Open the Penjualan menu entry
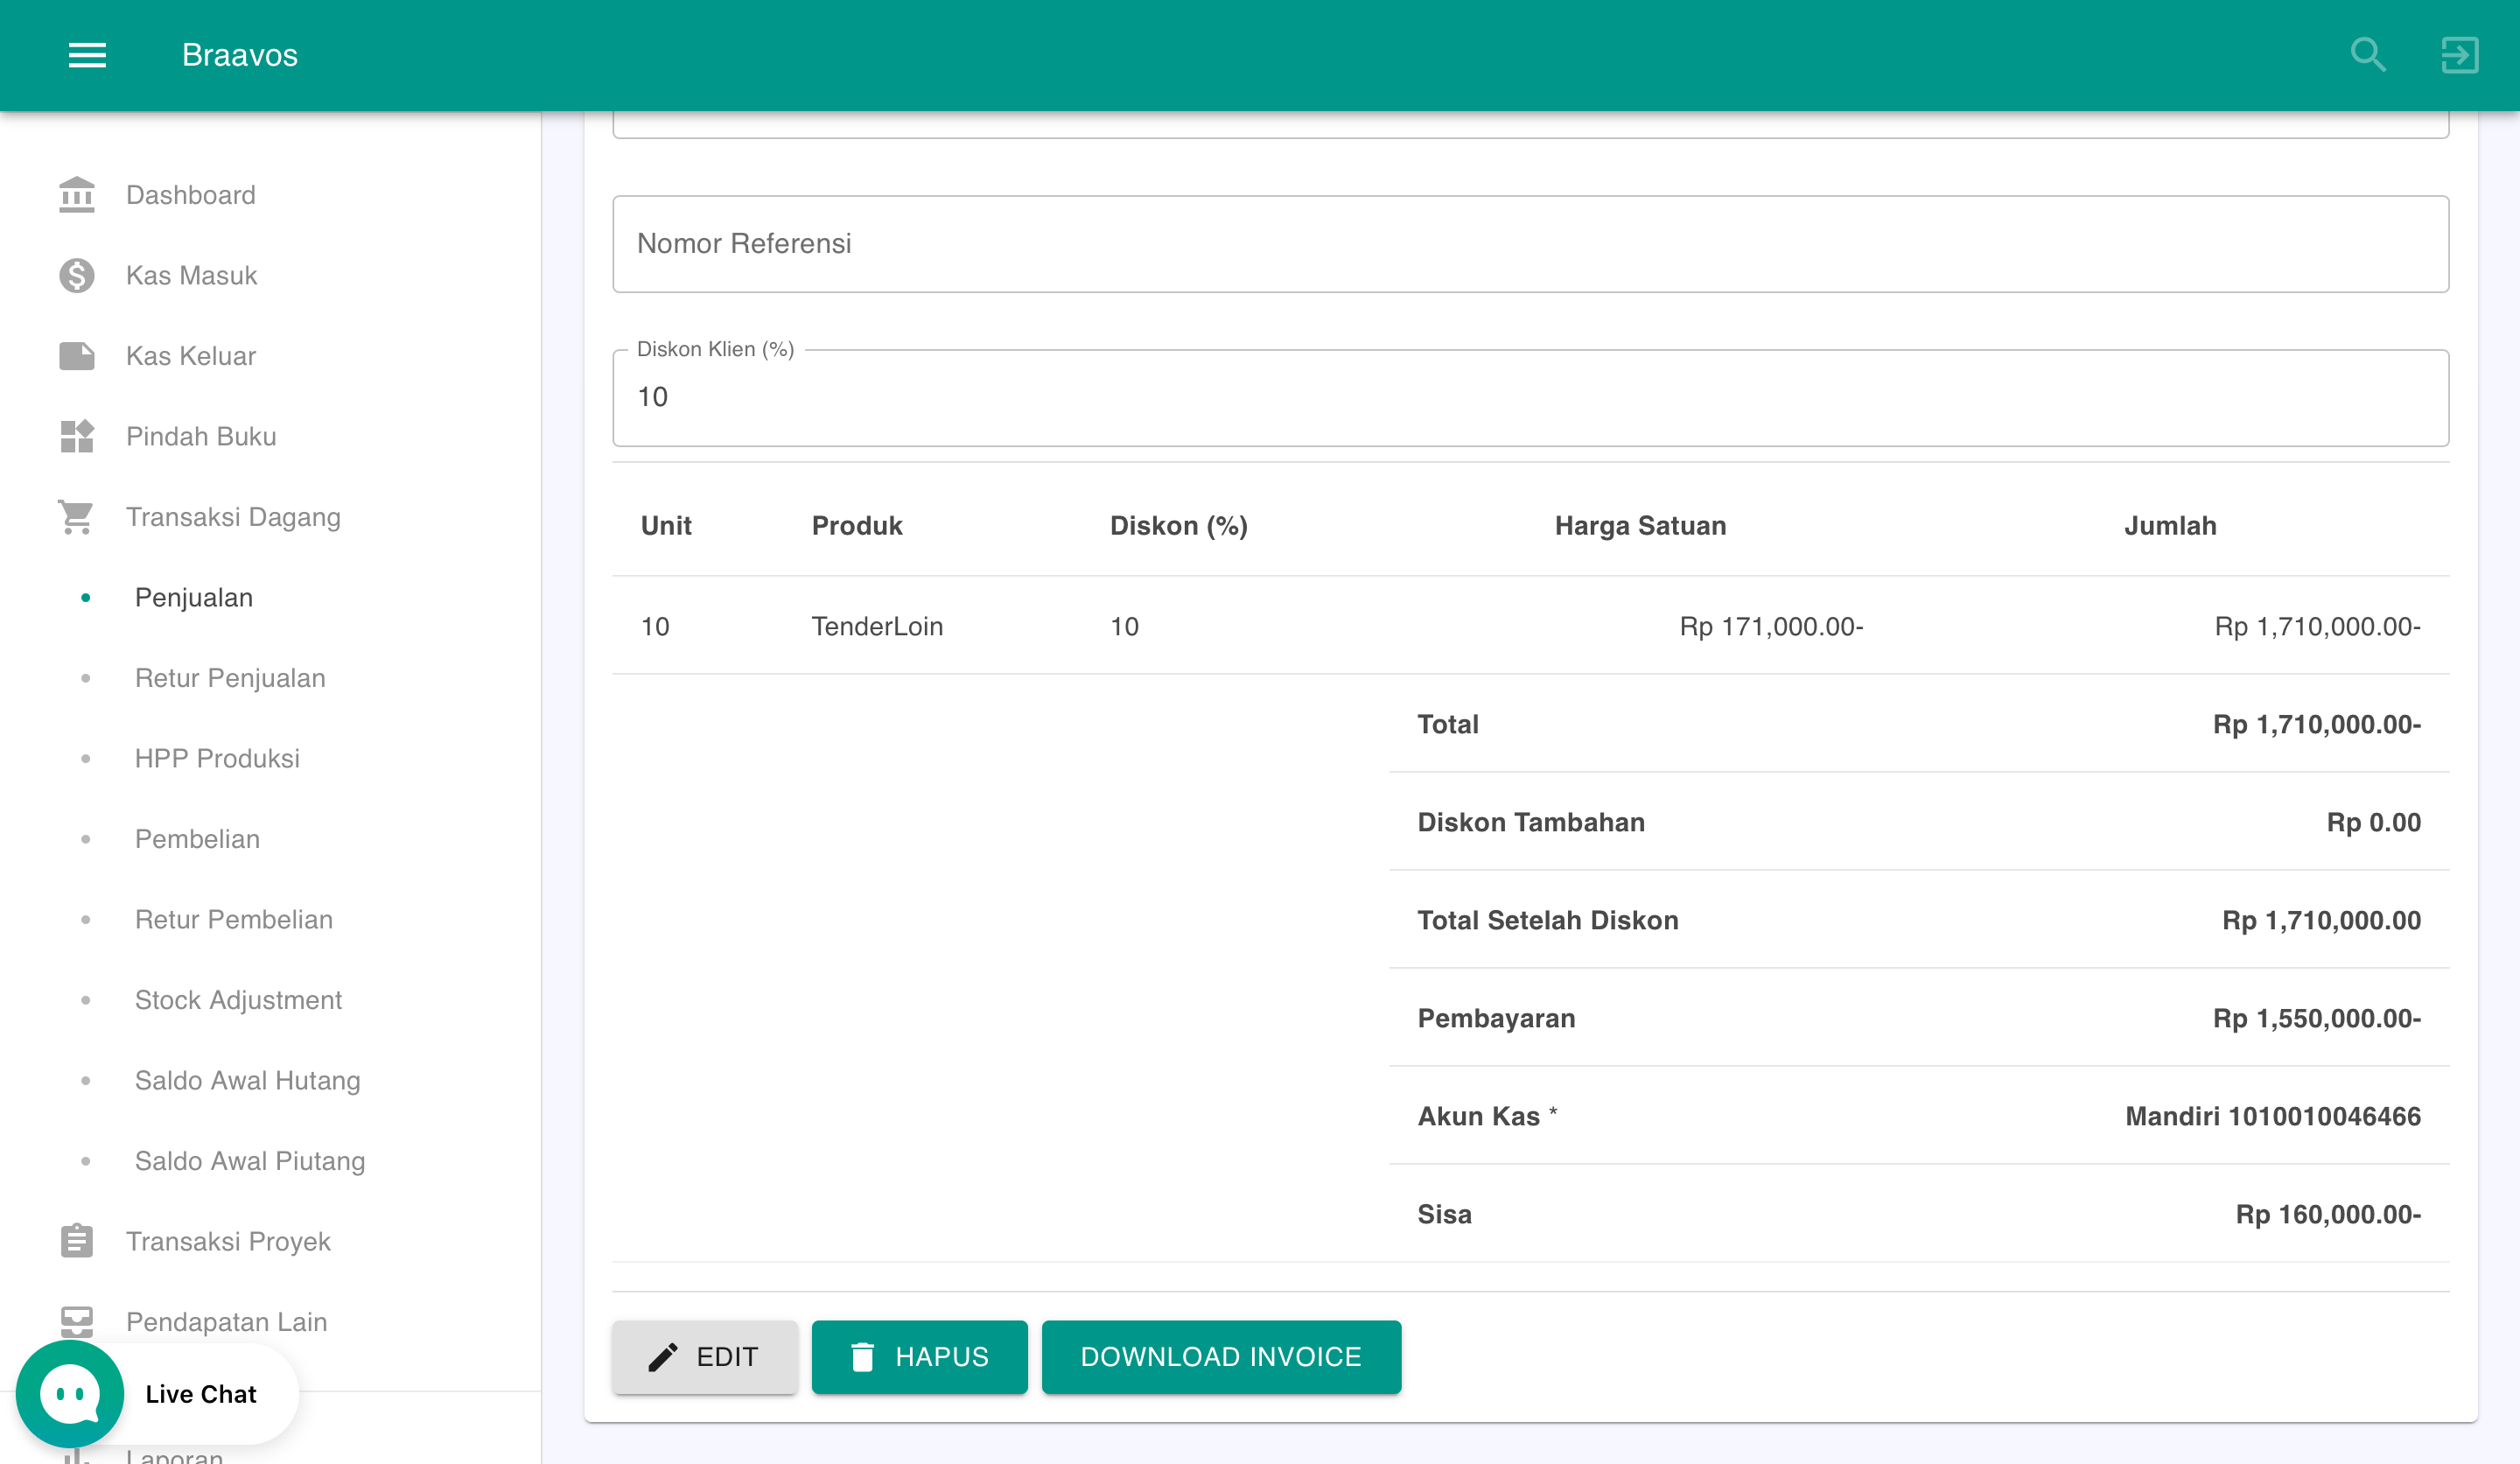 point(193,597)
